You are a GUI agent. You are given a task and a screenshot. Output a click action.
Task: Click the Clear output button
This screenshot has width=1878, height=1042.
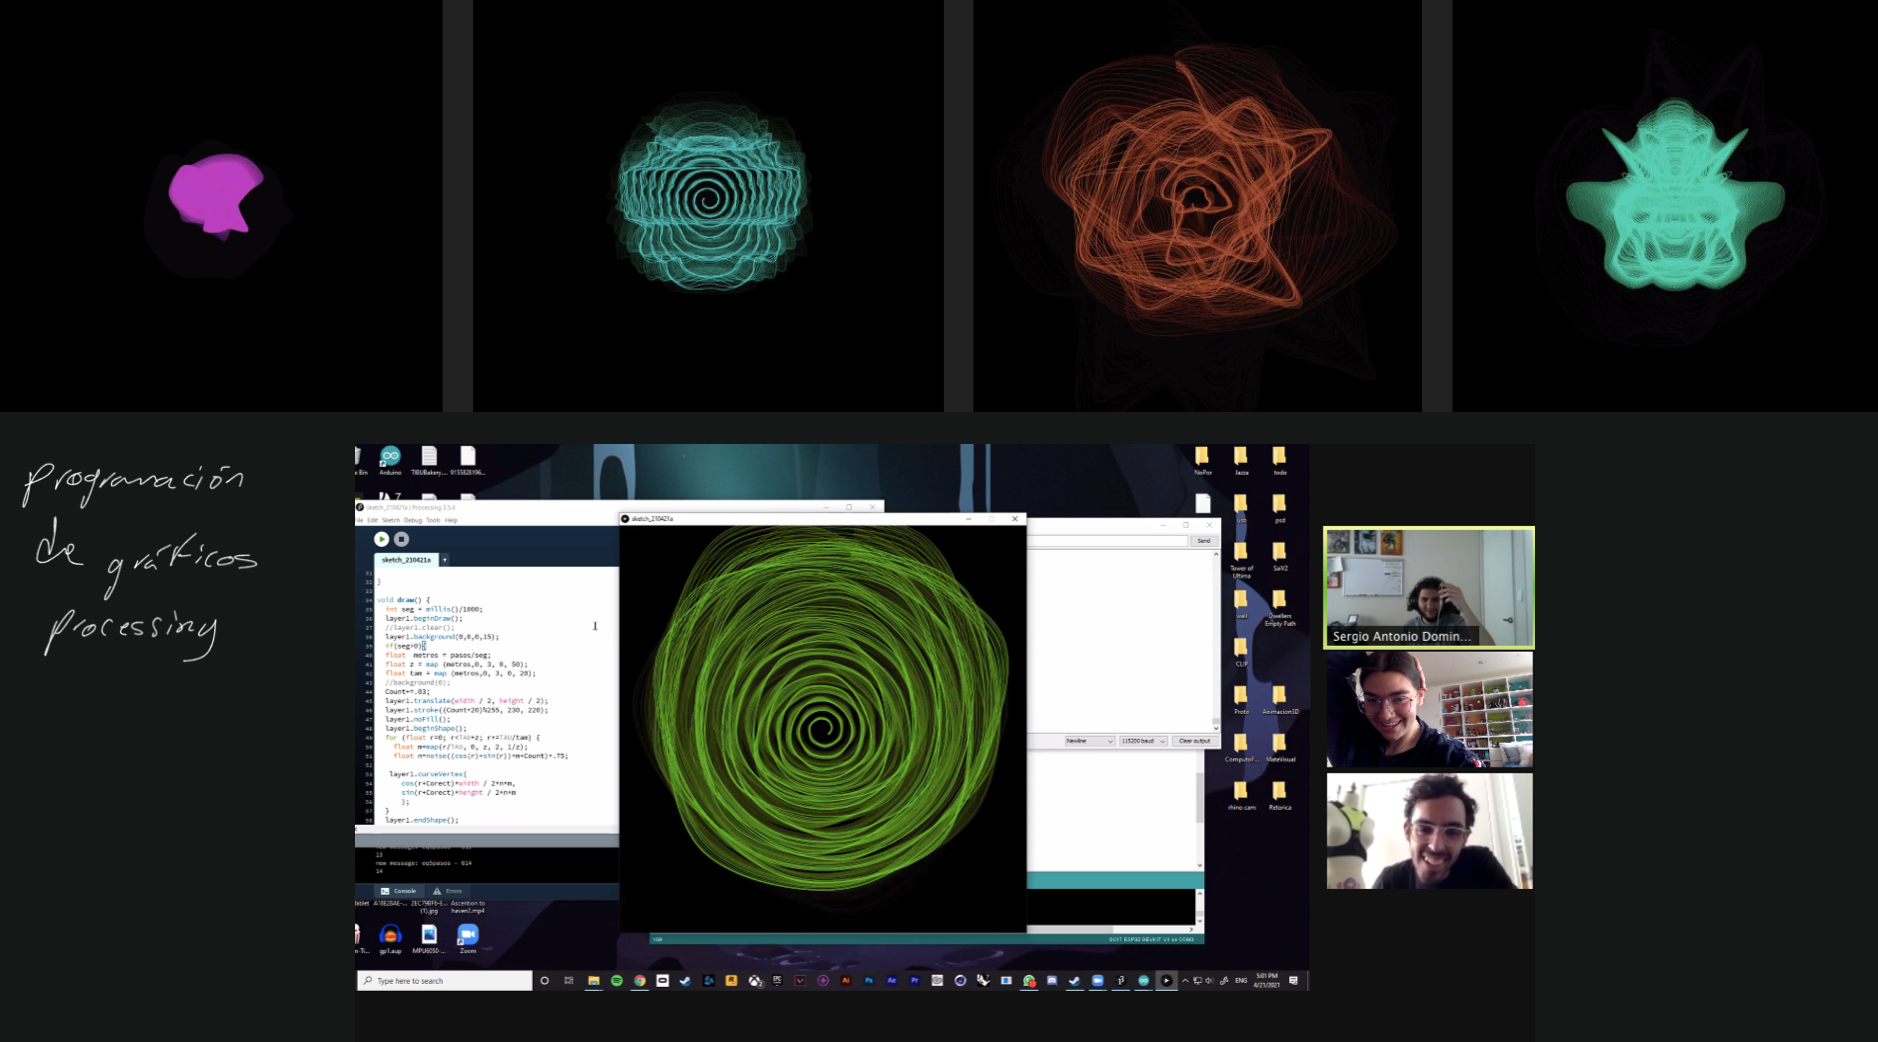pyautogui.click(x=1194, y=741)
